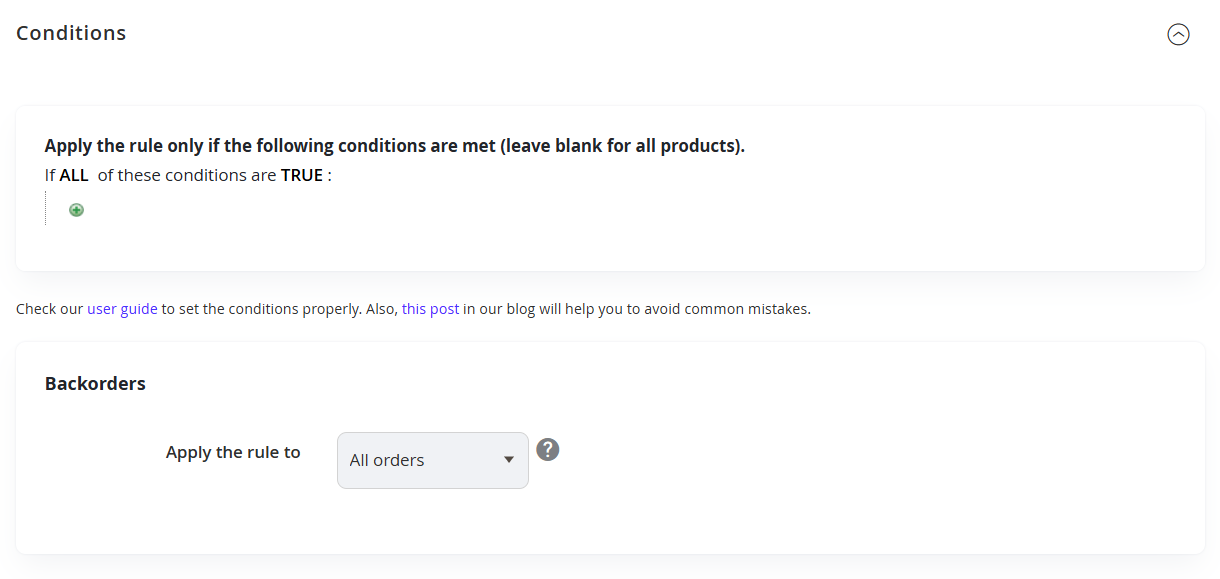
Task: Click the dotted condition tree line
Action: coord(46,208)
